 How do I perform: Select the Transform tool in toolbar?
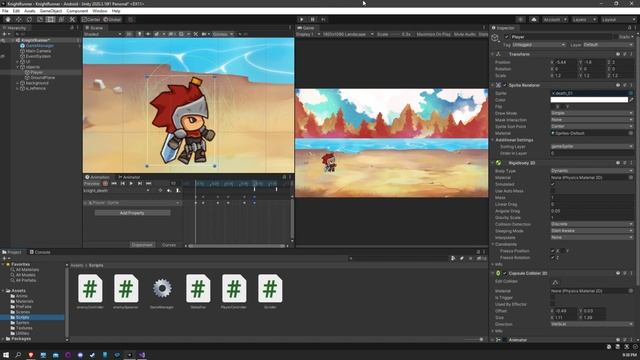tap(61, 20)
